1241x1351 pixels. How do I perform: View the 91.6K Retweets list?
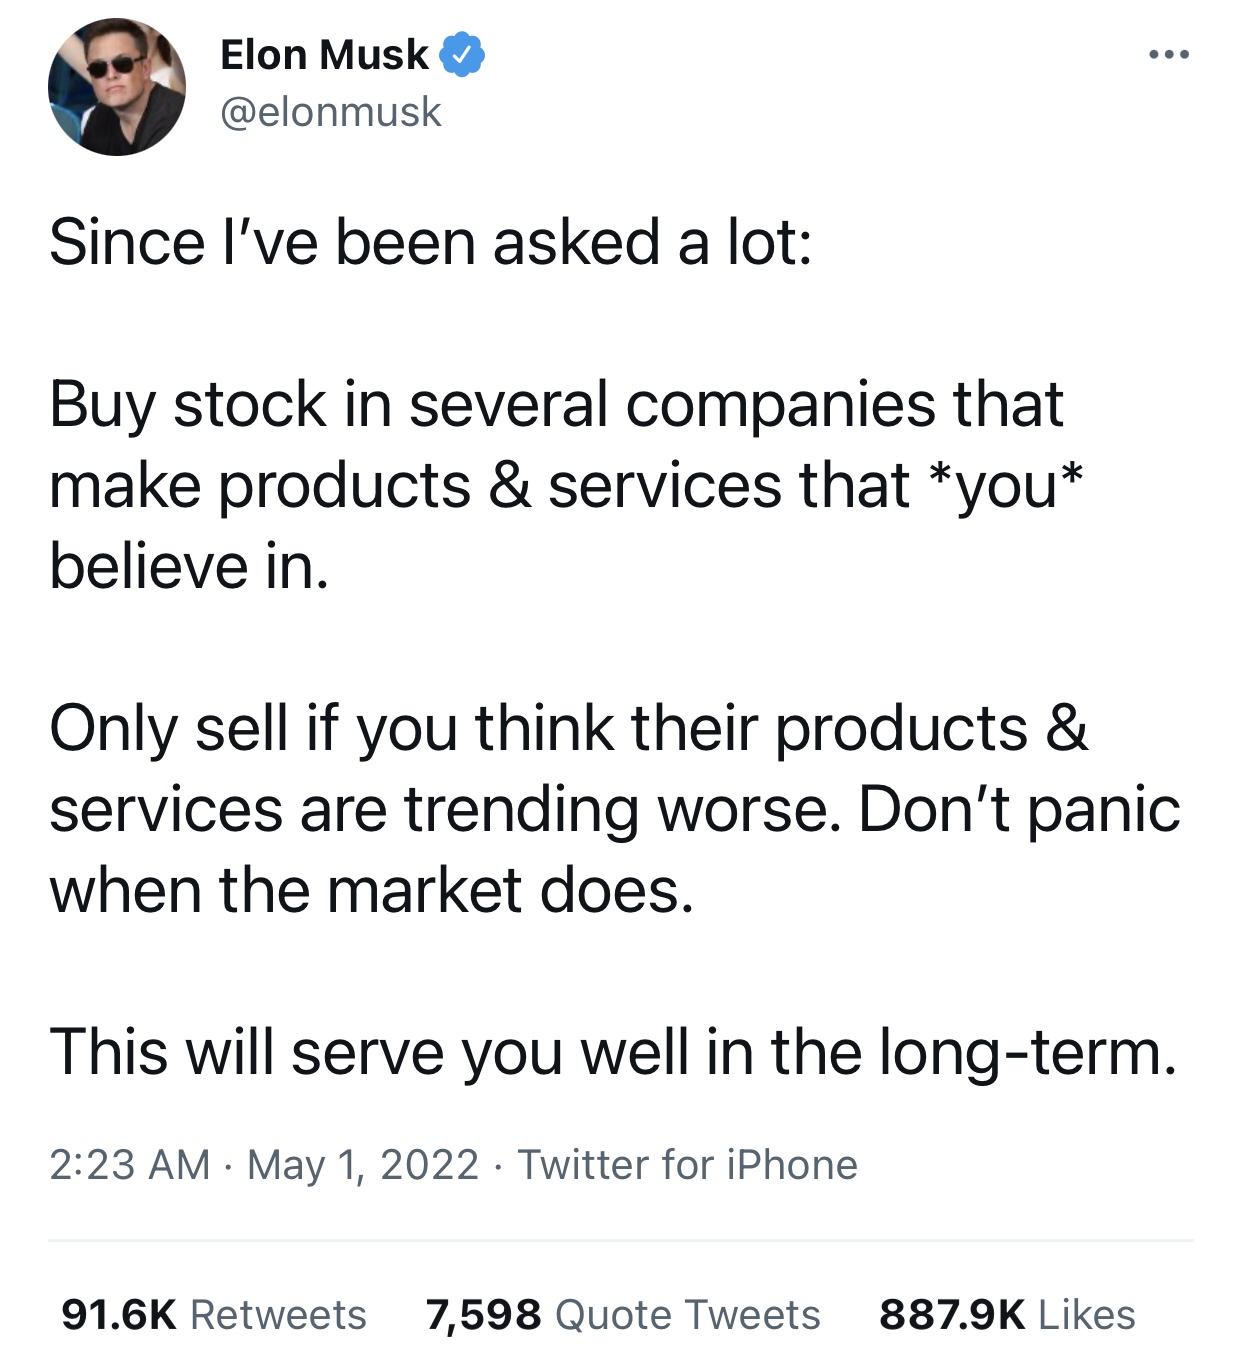pos(214,1314)
